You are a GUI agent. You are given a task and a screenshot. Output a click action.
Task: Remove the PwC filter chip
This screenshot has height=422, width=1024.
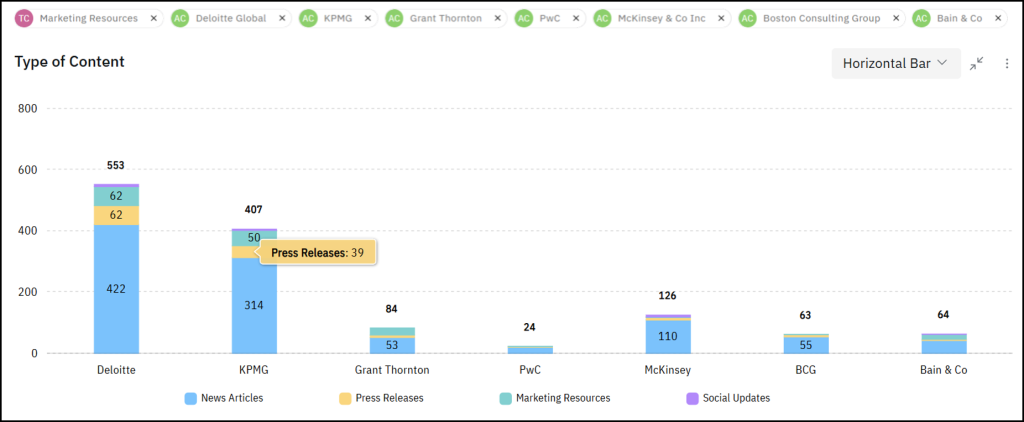(576, 18)
